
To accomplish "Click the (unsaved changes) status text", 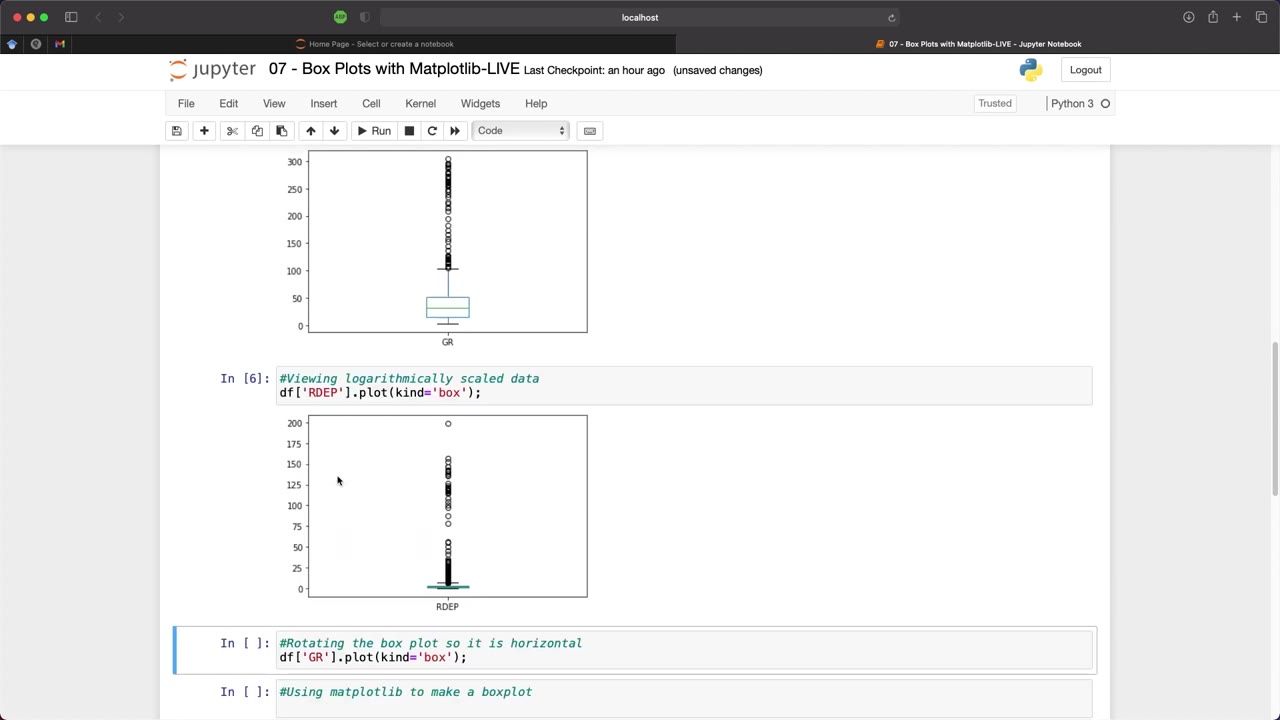I will [x=718, y=71].
